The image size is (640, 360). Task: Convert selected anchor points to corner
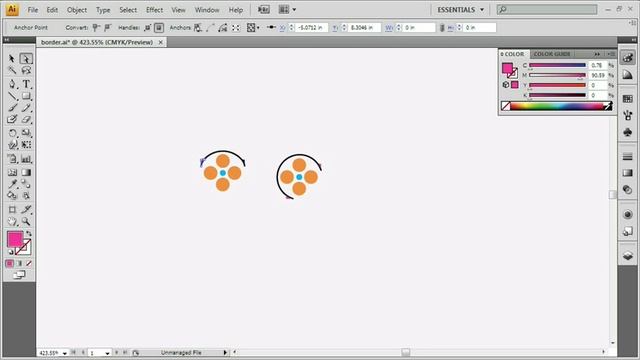(x=96, y=28)
